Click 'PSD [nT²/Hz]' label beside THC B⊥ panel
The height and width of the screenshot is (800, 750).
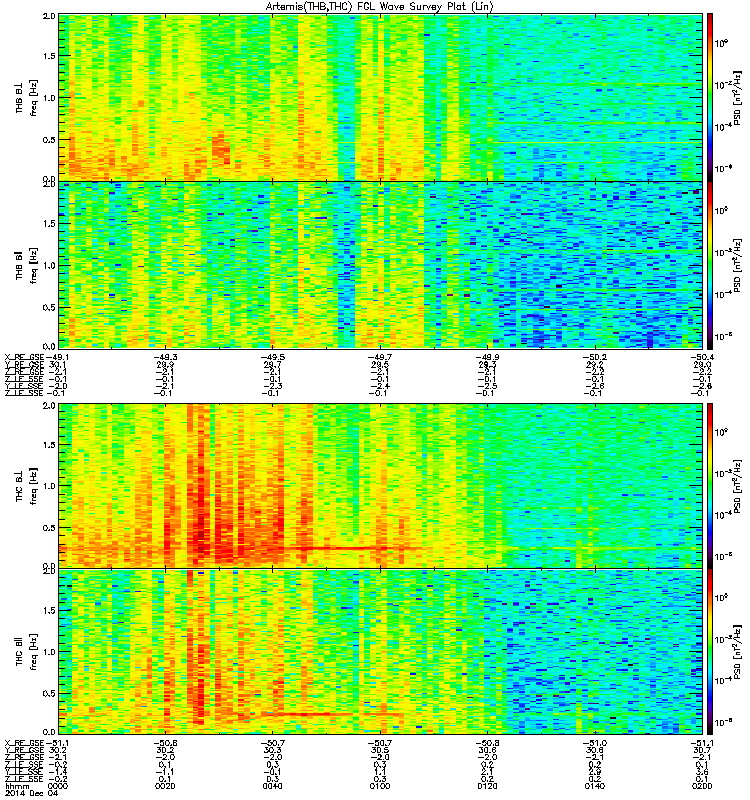tap(738, 486)
